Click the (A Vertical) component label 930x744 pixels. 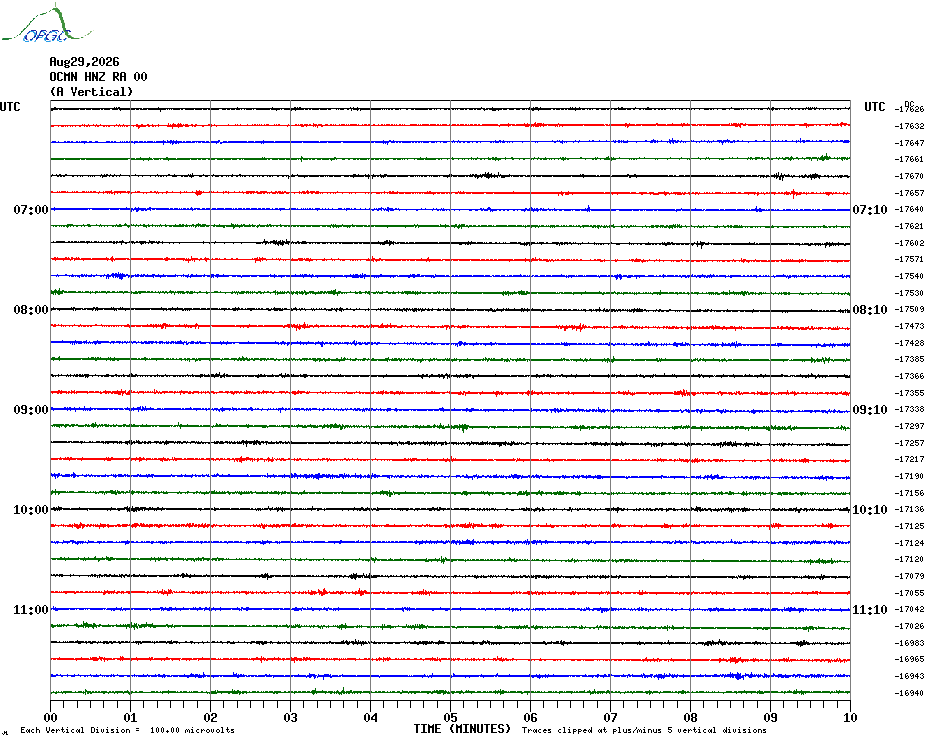91,91
